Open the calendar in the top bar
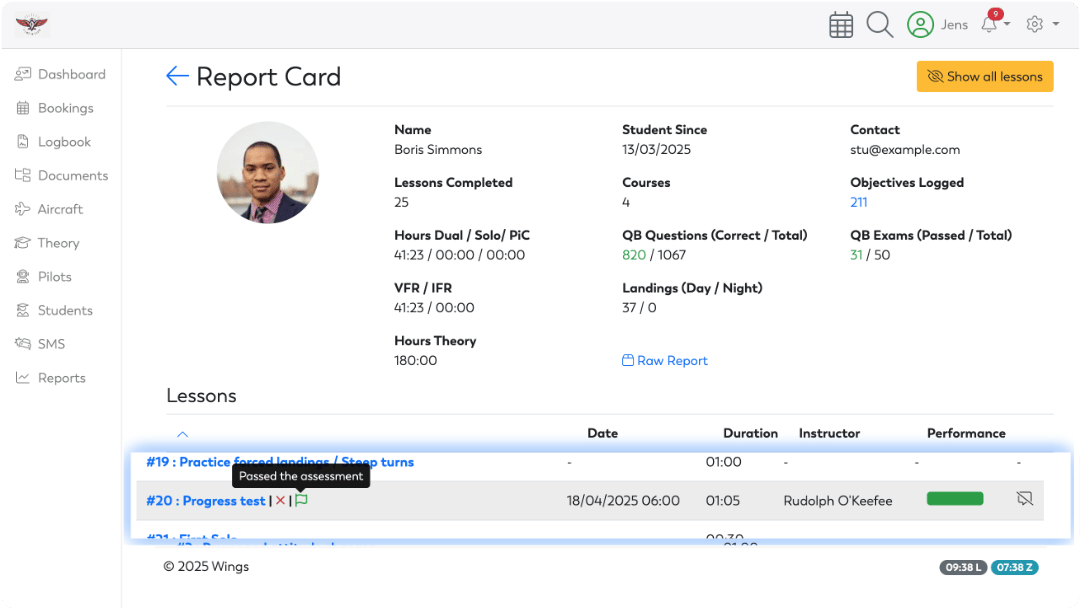1080x608 pixels. [841, 23]
